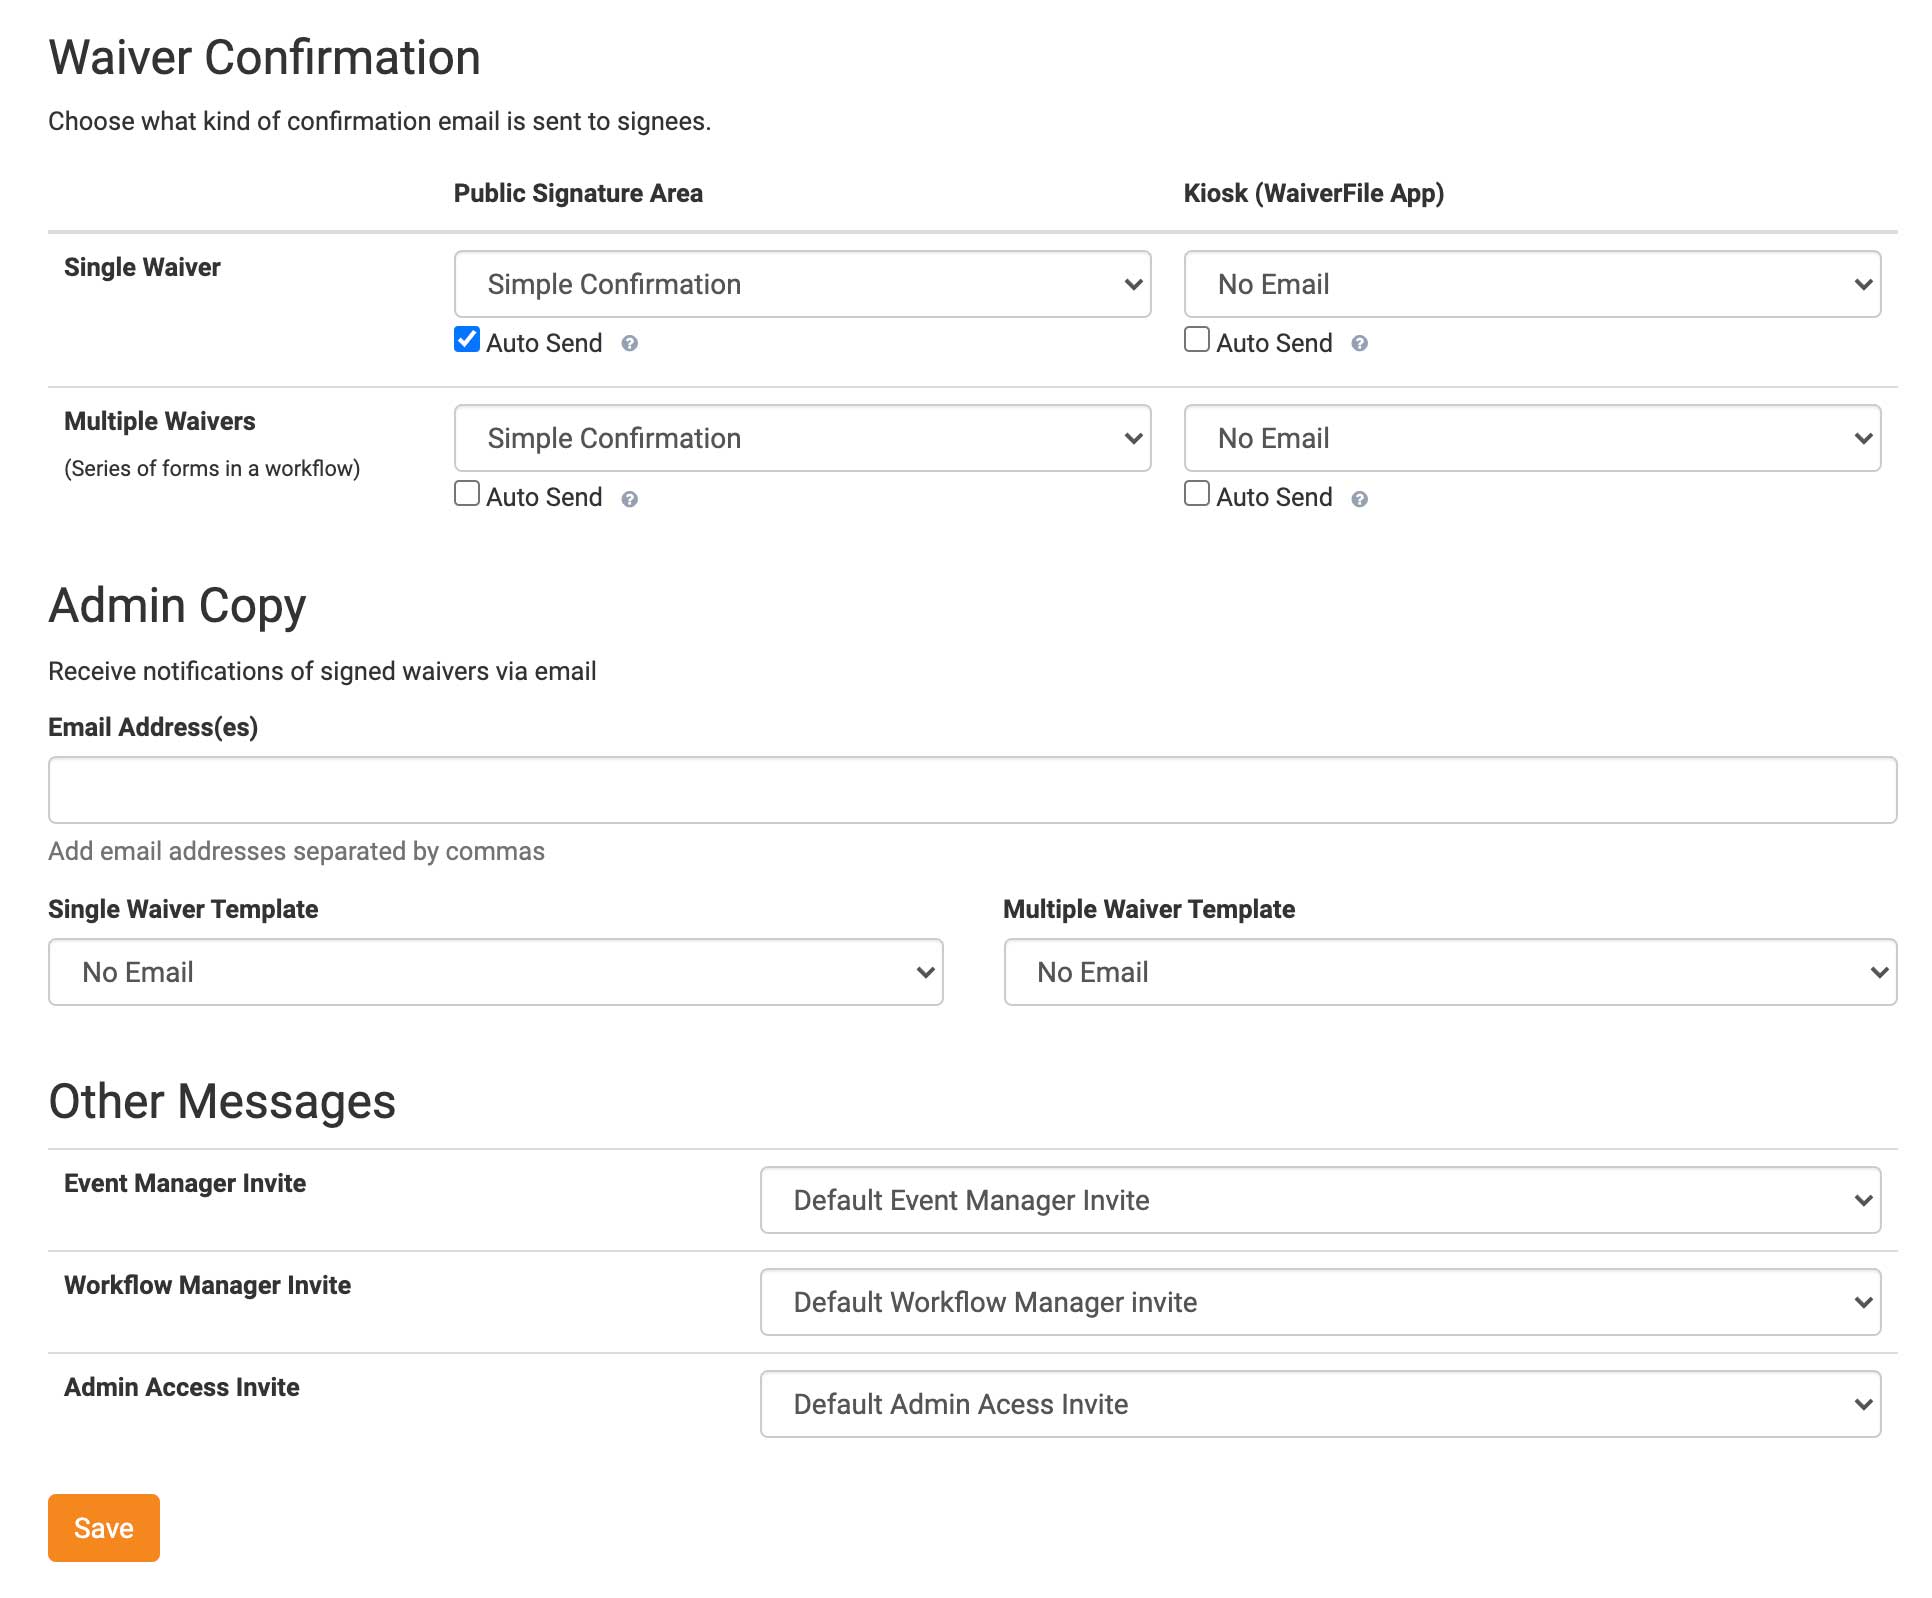Image resolution: width=1932 pixels, height=1598 pixels.
Task: Enable Single Waiver kiosk Auto Send checkbox
Action: click(1197, 340)
